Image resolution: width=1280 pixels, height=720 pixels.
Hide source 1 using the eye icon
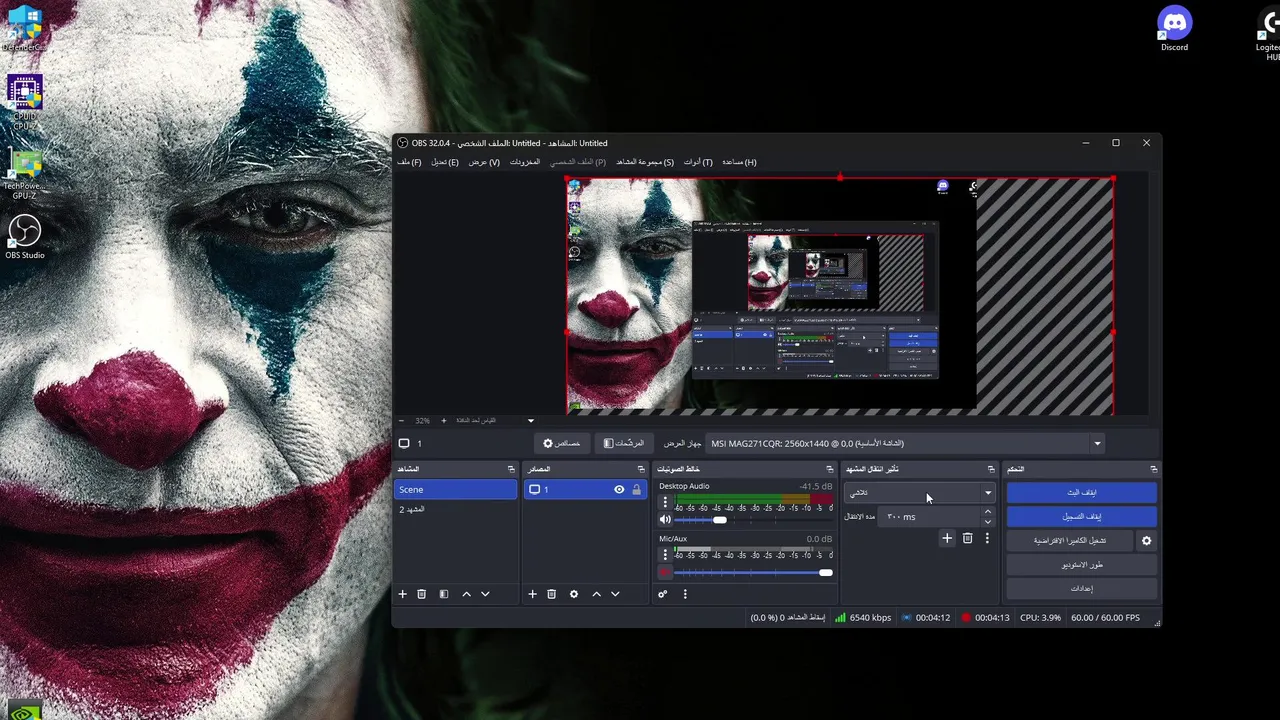coord(619,490)
